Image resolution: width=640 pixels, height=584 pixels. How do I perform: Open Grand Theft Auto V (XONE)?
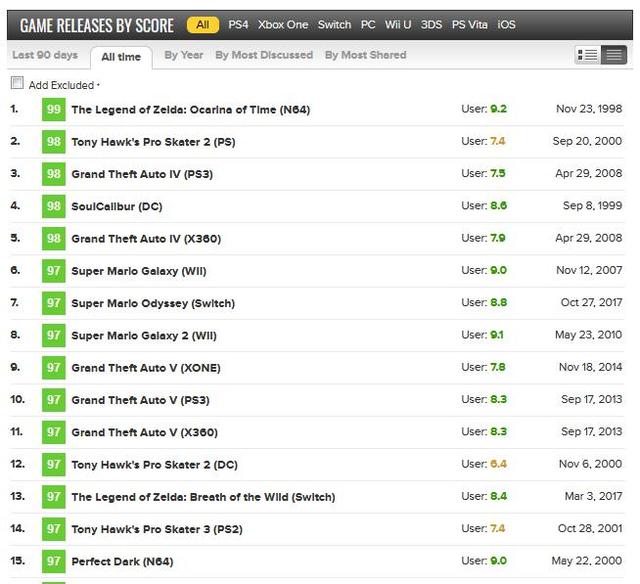(x=146, y=367)
